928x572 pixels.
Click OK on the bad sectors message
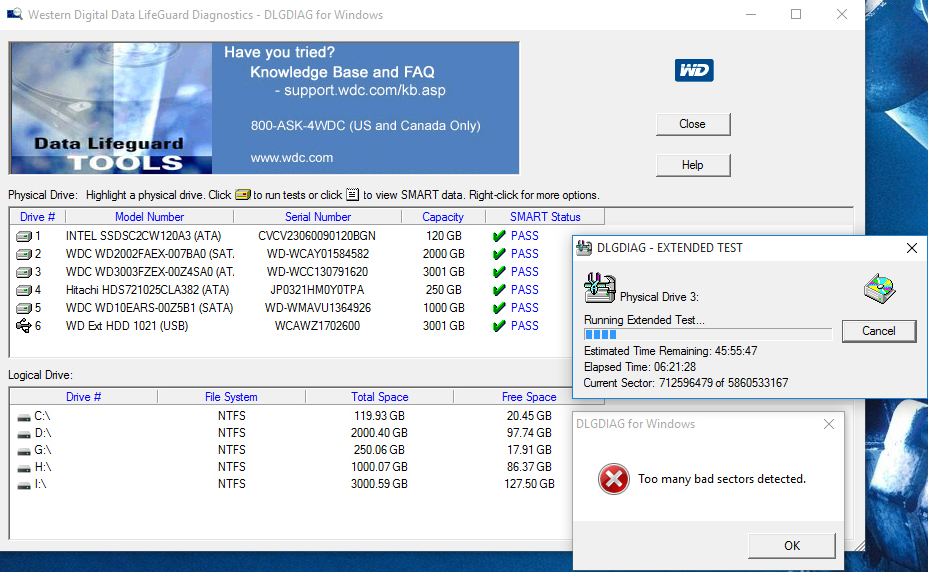pyautogui.click(x=792, y=546)
